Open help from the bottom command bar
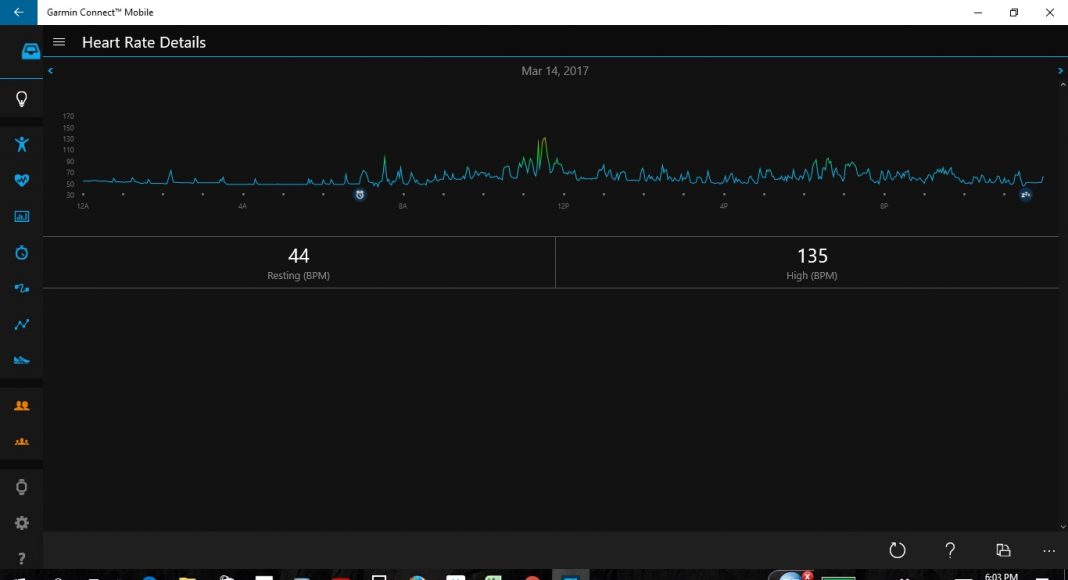 pos(950,550)
